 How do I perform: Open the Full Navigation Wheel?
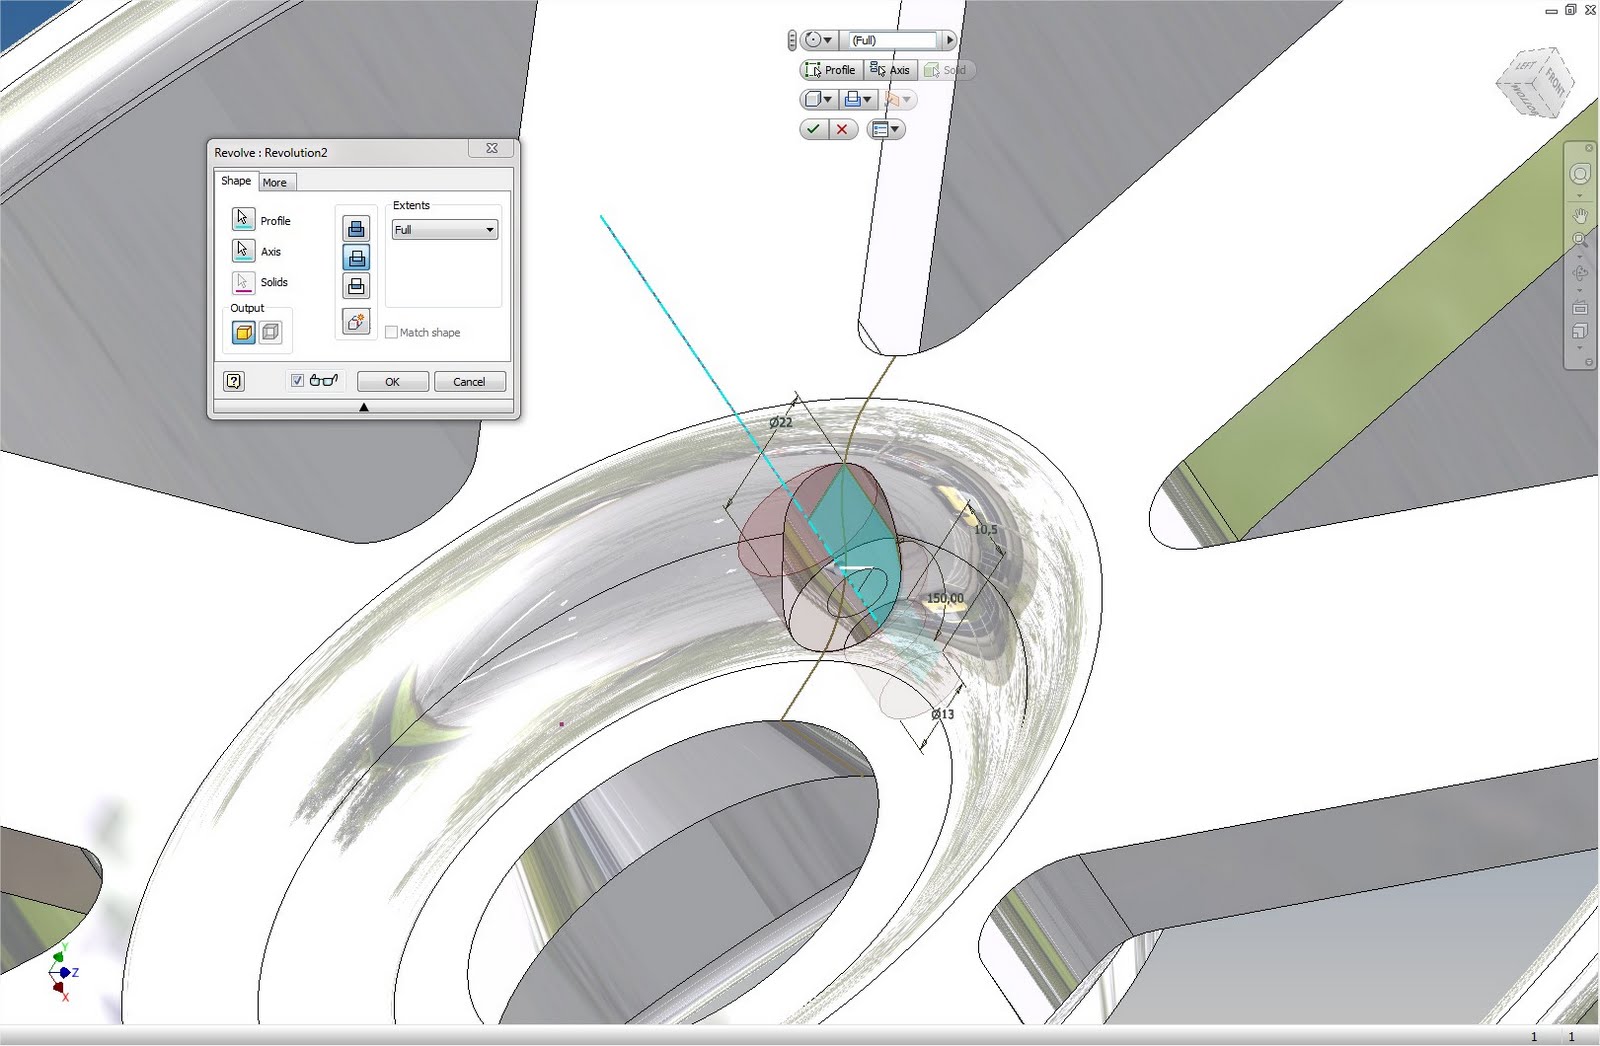(1580, 174)
